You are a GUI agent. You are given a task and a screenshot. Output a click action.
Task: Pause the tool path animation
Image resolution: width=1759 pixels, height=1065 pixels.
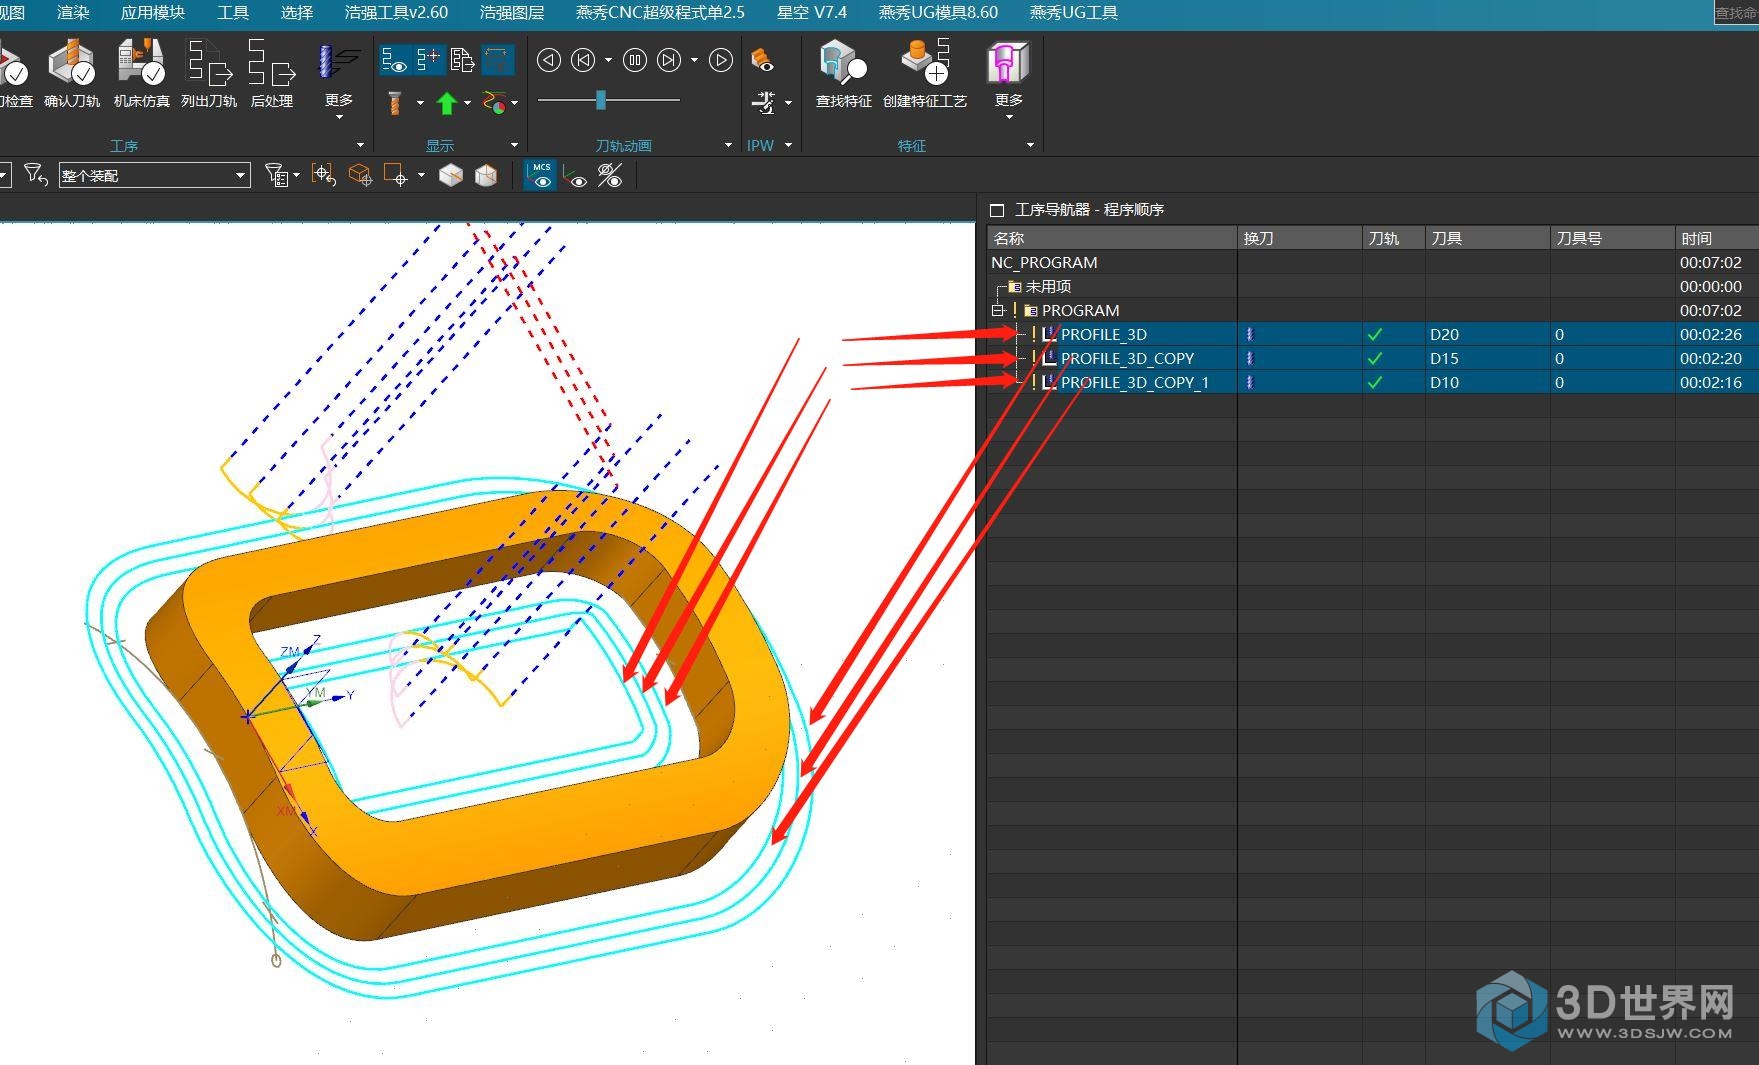[635, 61]
